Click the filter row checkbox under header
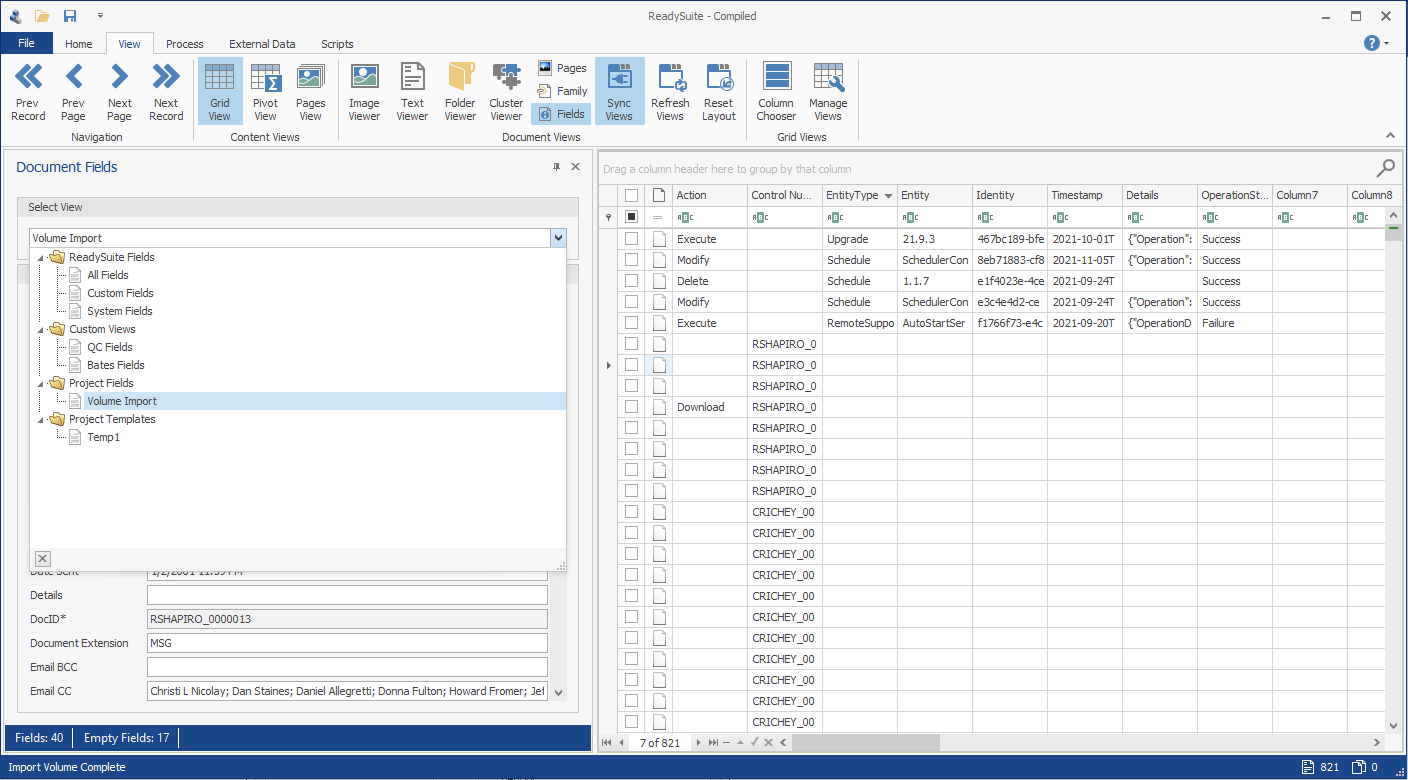 tap(631, 216)
